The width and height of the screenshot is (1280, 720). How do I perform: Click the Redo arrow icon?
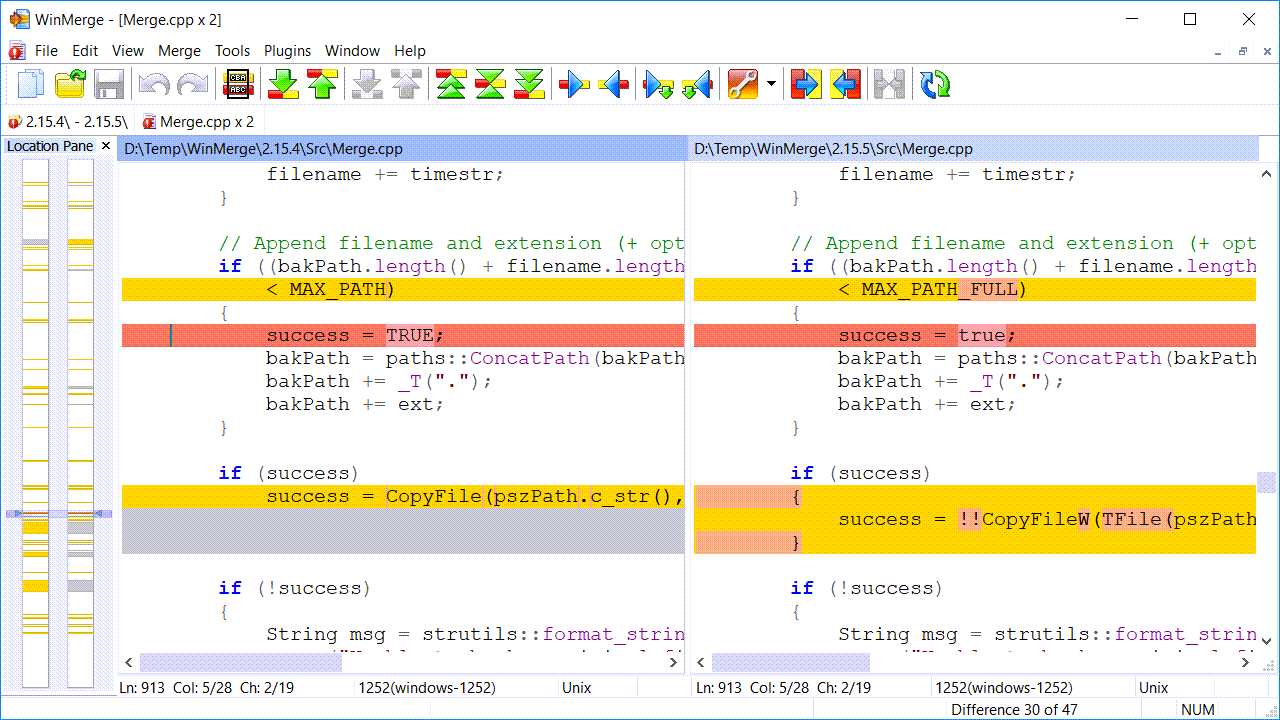pos(192,84)
